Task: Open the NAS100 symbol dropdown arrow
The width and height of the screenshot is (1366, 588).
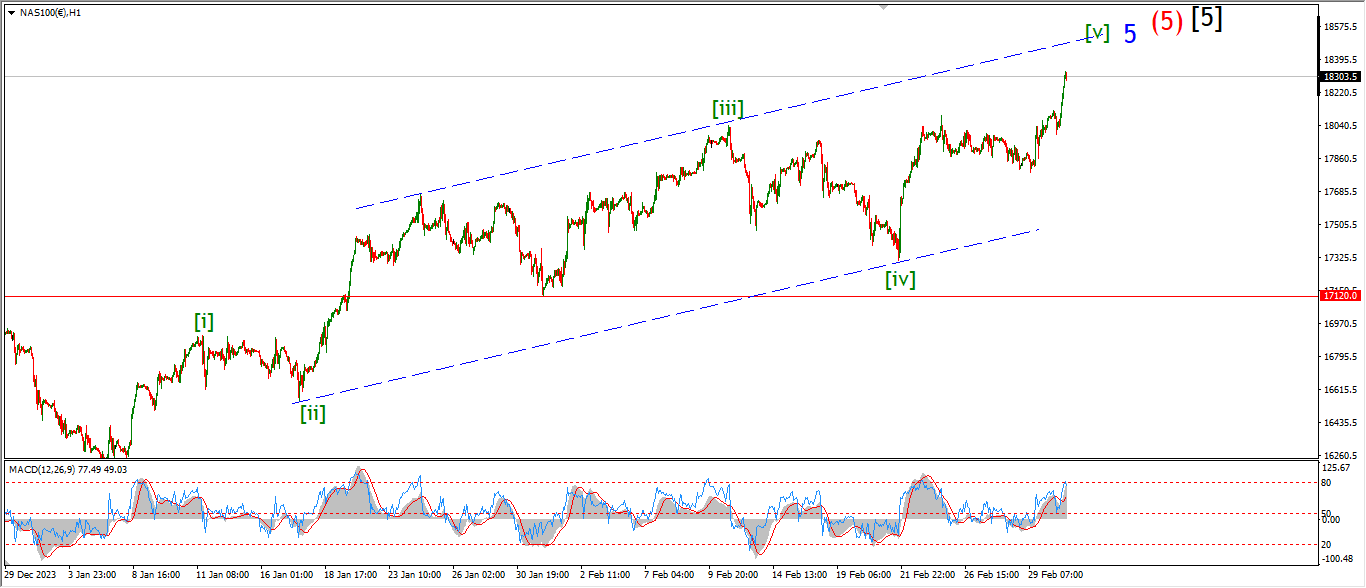Action: click(x=11, y=13)
